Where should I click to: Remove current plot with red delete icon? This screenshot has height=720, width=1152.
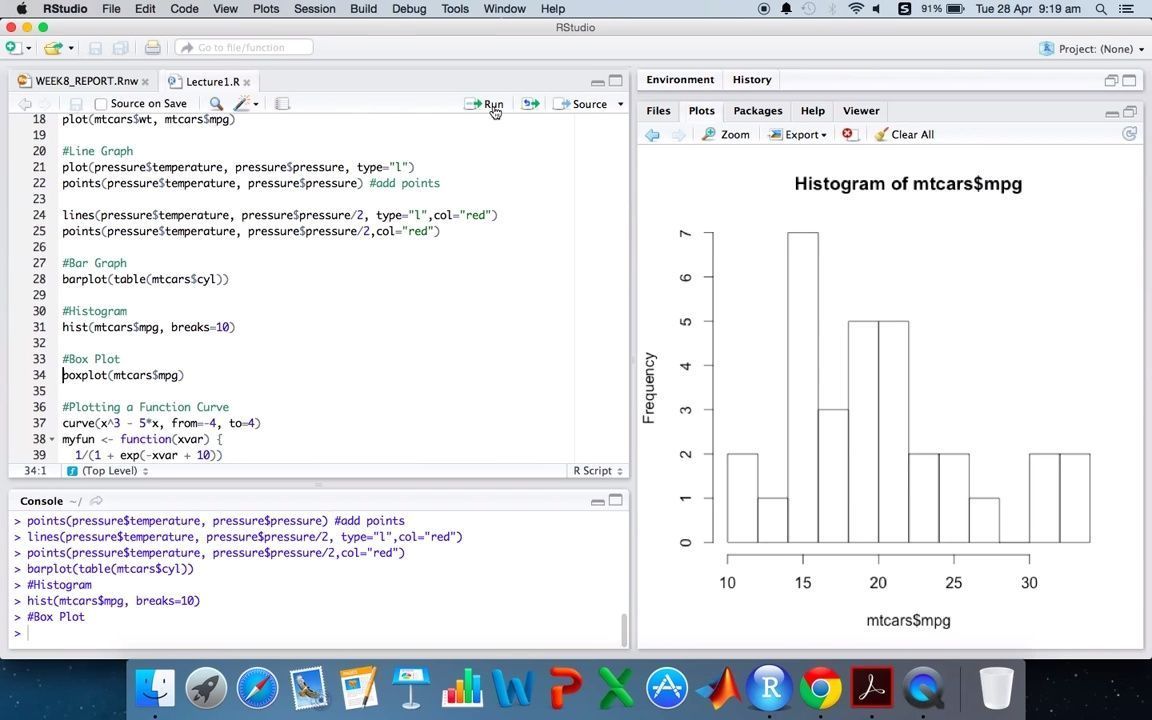click(848, 134)
